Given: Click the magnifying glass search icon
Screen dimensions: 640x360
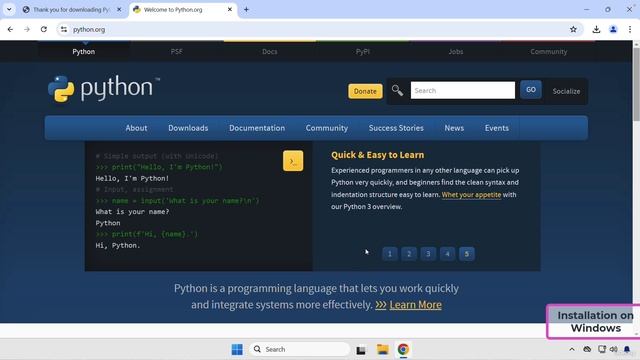Looking at the screenshot, I should click(x=397, y=90).
